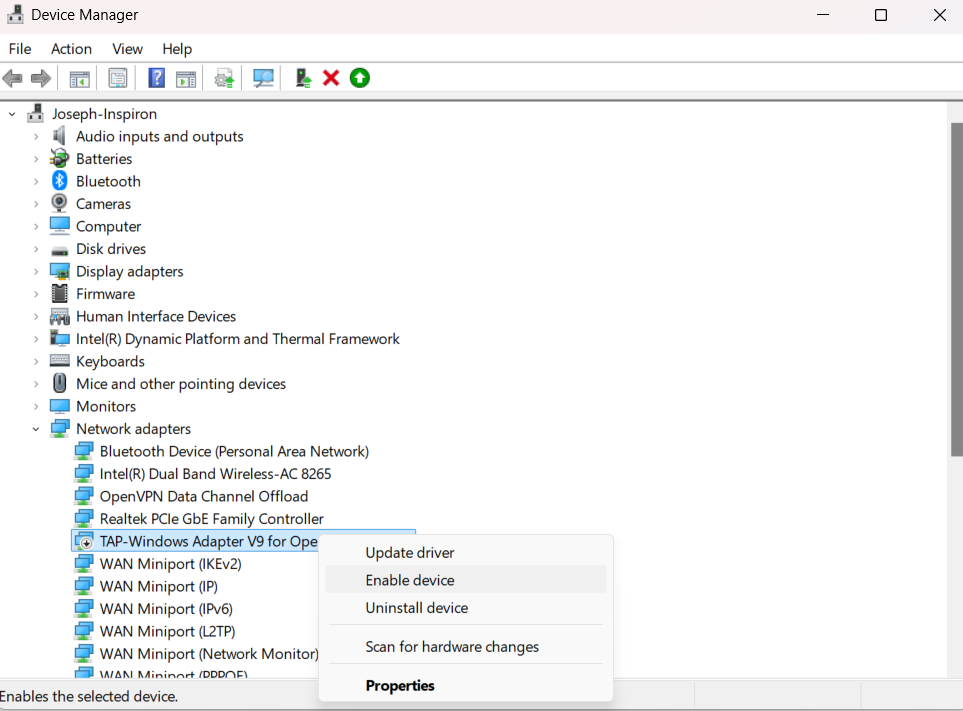
Task: Open the View menu
Action: pyautogui.click(x=127, y=49)
